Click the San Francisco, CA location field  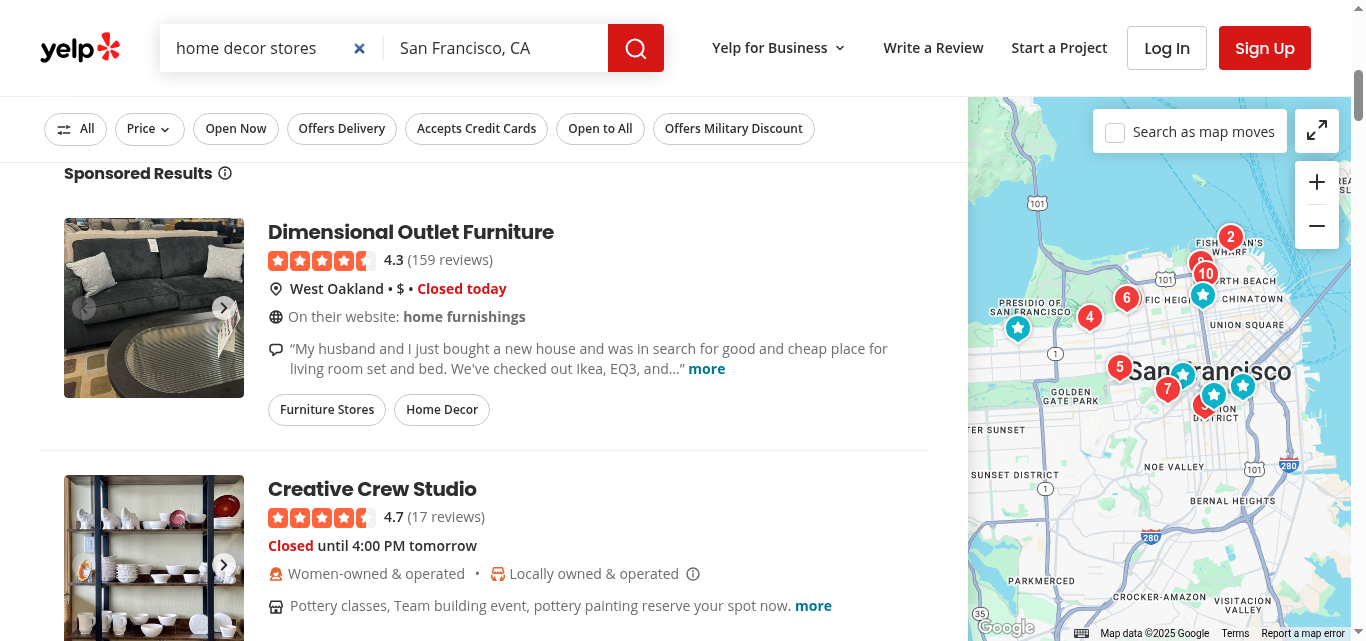(496, 48)
